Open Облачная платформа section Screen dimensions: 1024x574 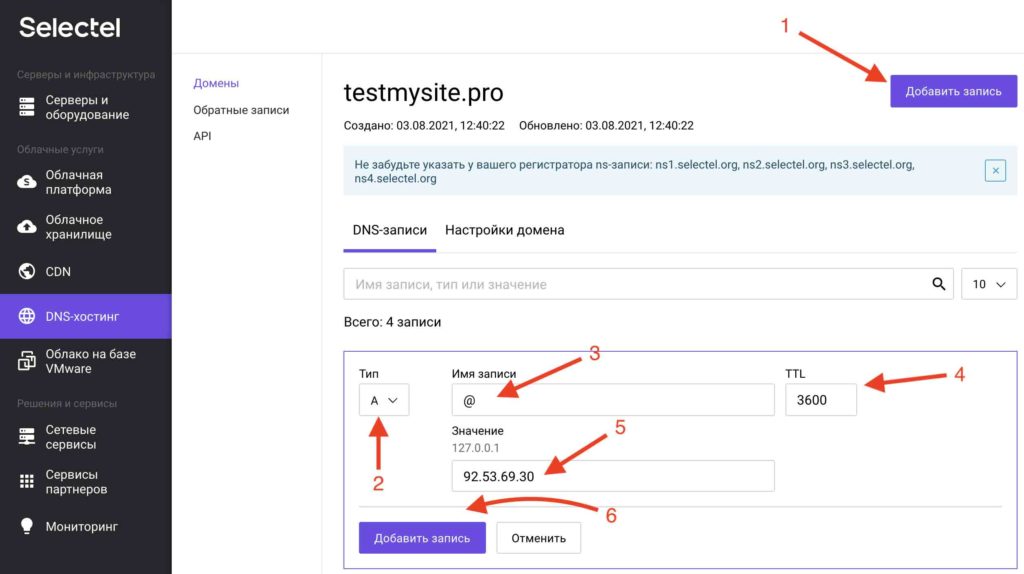click(86, 182)
